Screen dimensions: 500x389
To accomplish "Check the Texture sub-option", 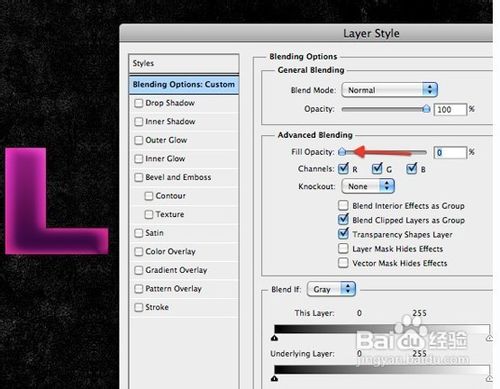I will point(149,214).
